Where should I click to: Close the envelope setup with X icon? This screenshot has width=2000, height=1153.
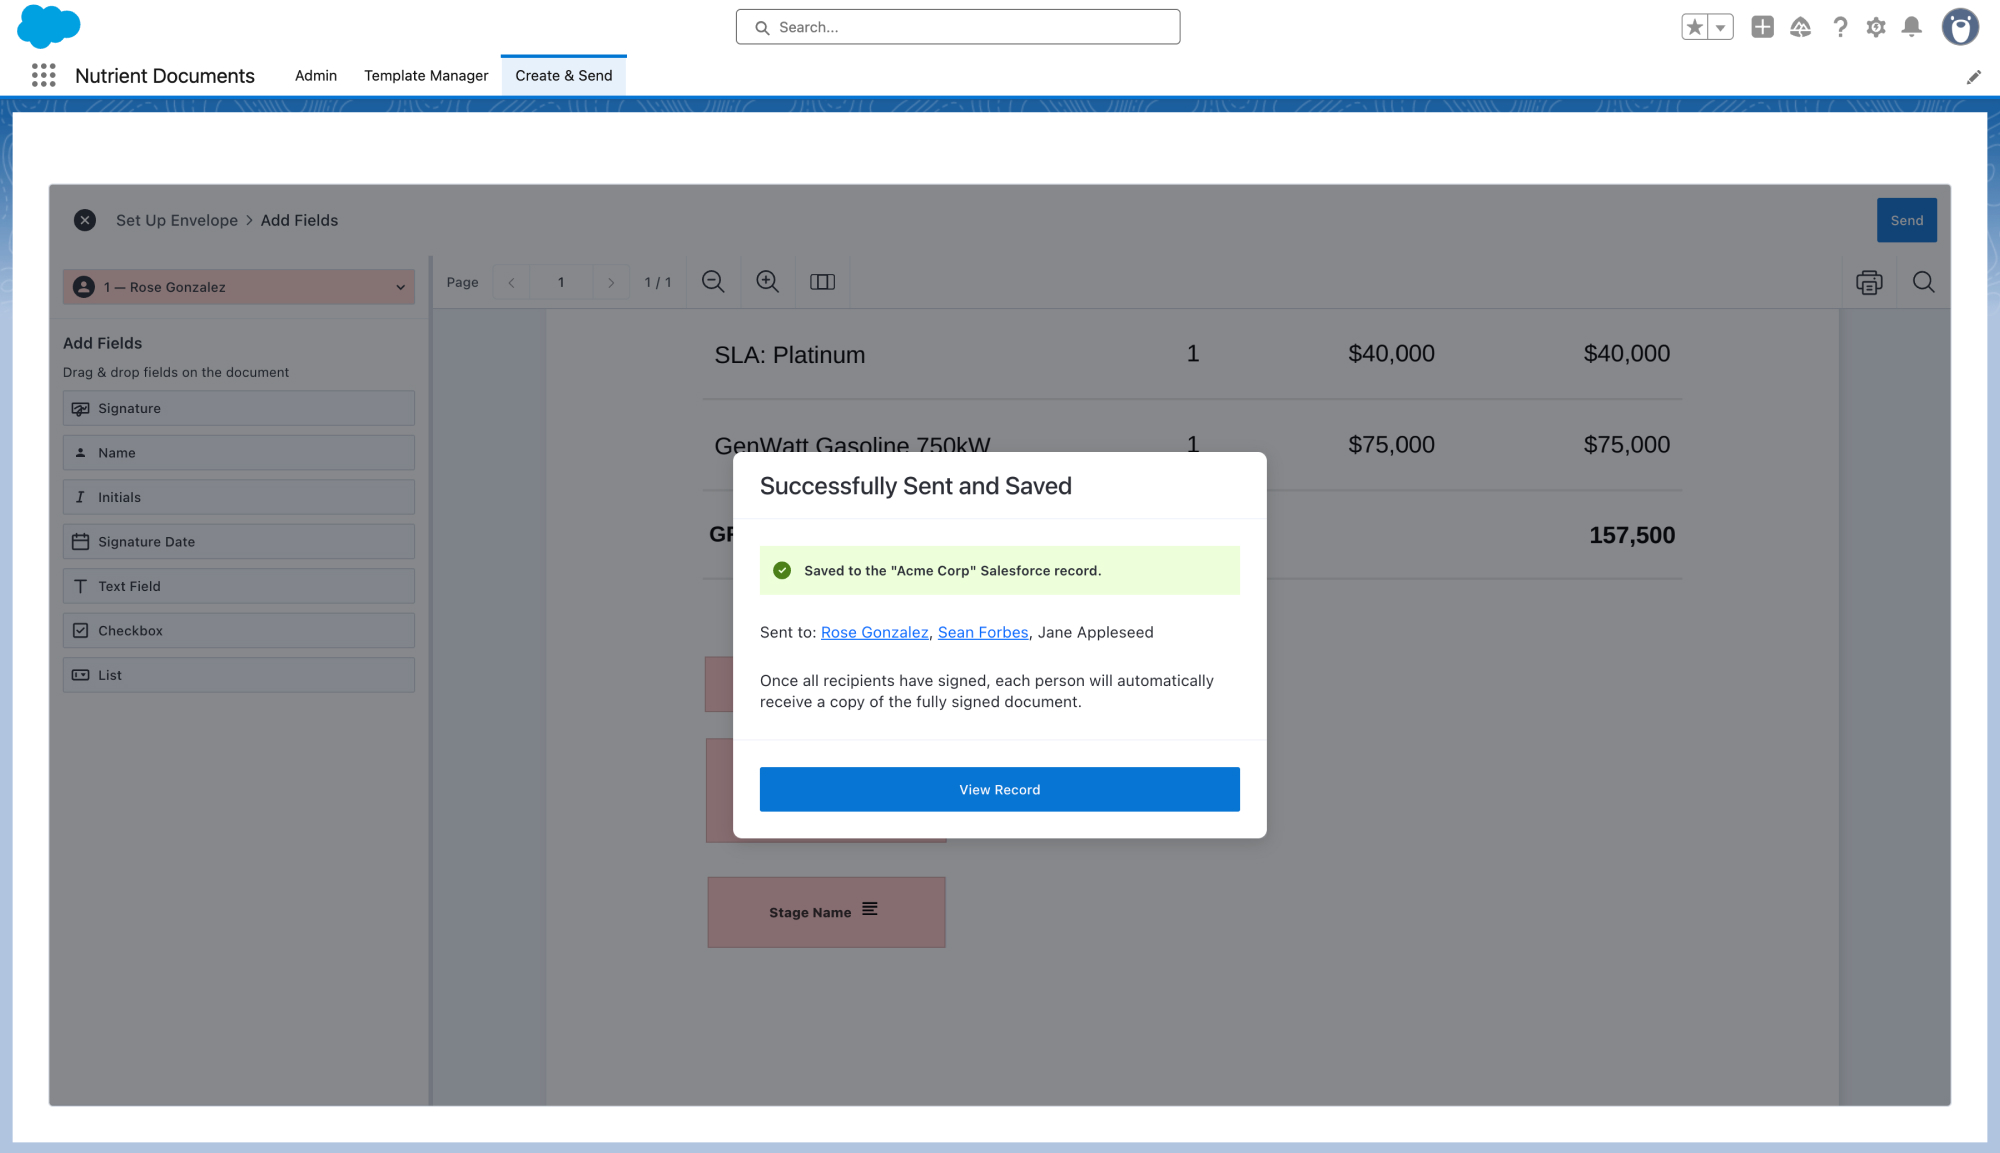pos(85,220)
